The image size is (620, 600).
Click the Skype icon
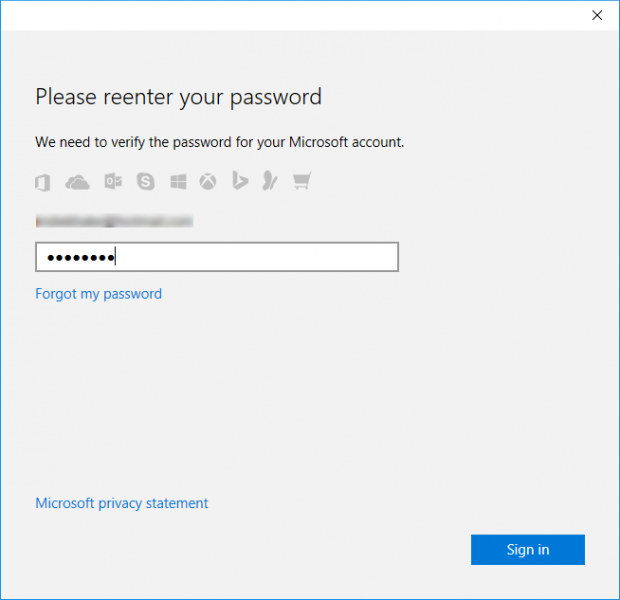146,182
